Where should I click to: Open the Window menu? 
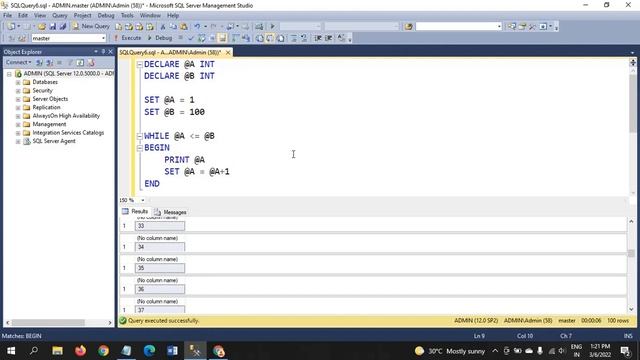[x=150, y=16]
